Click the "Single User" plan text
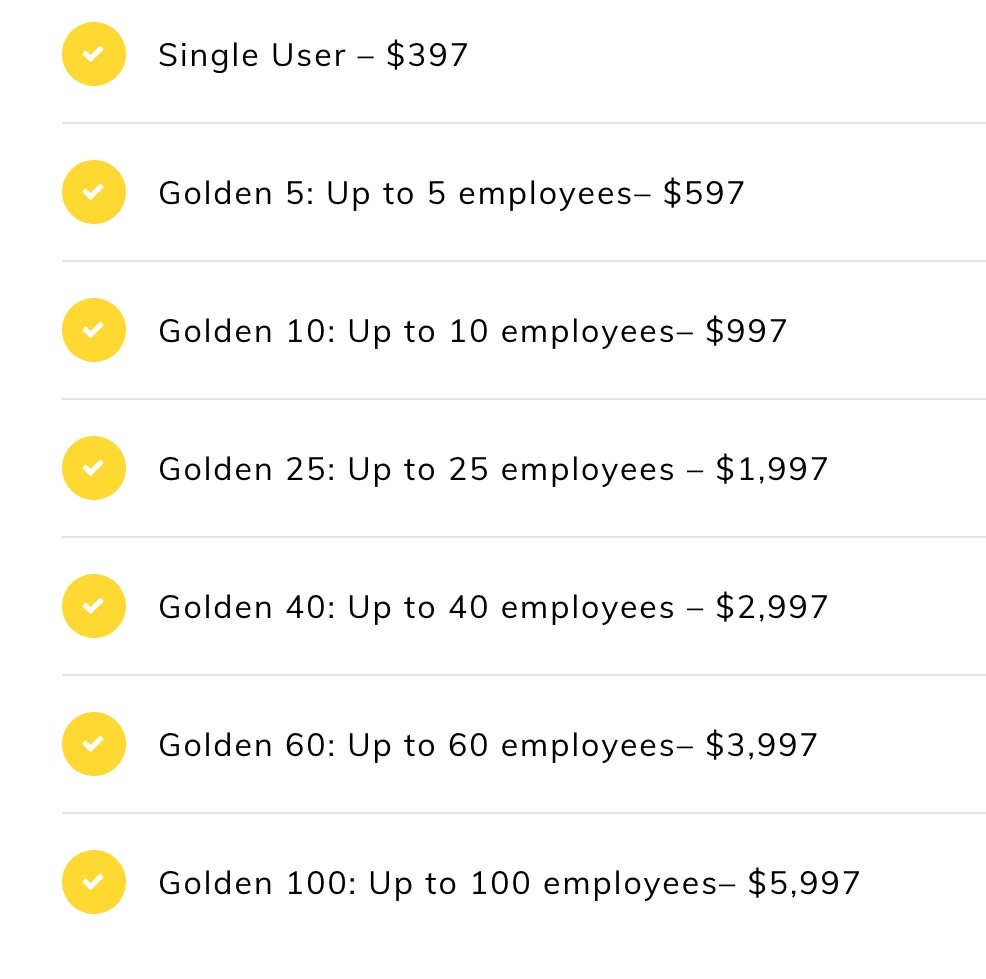 (x=252, y=55)
